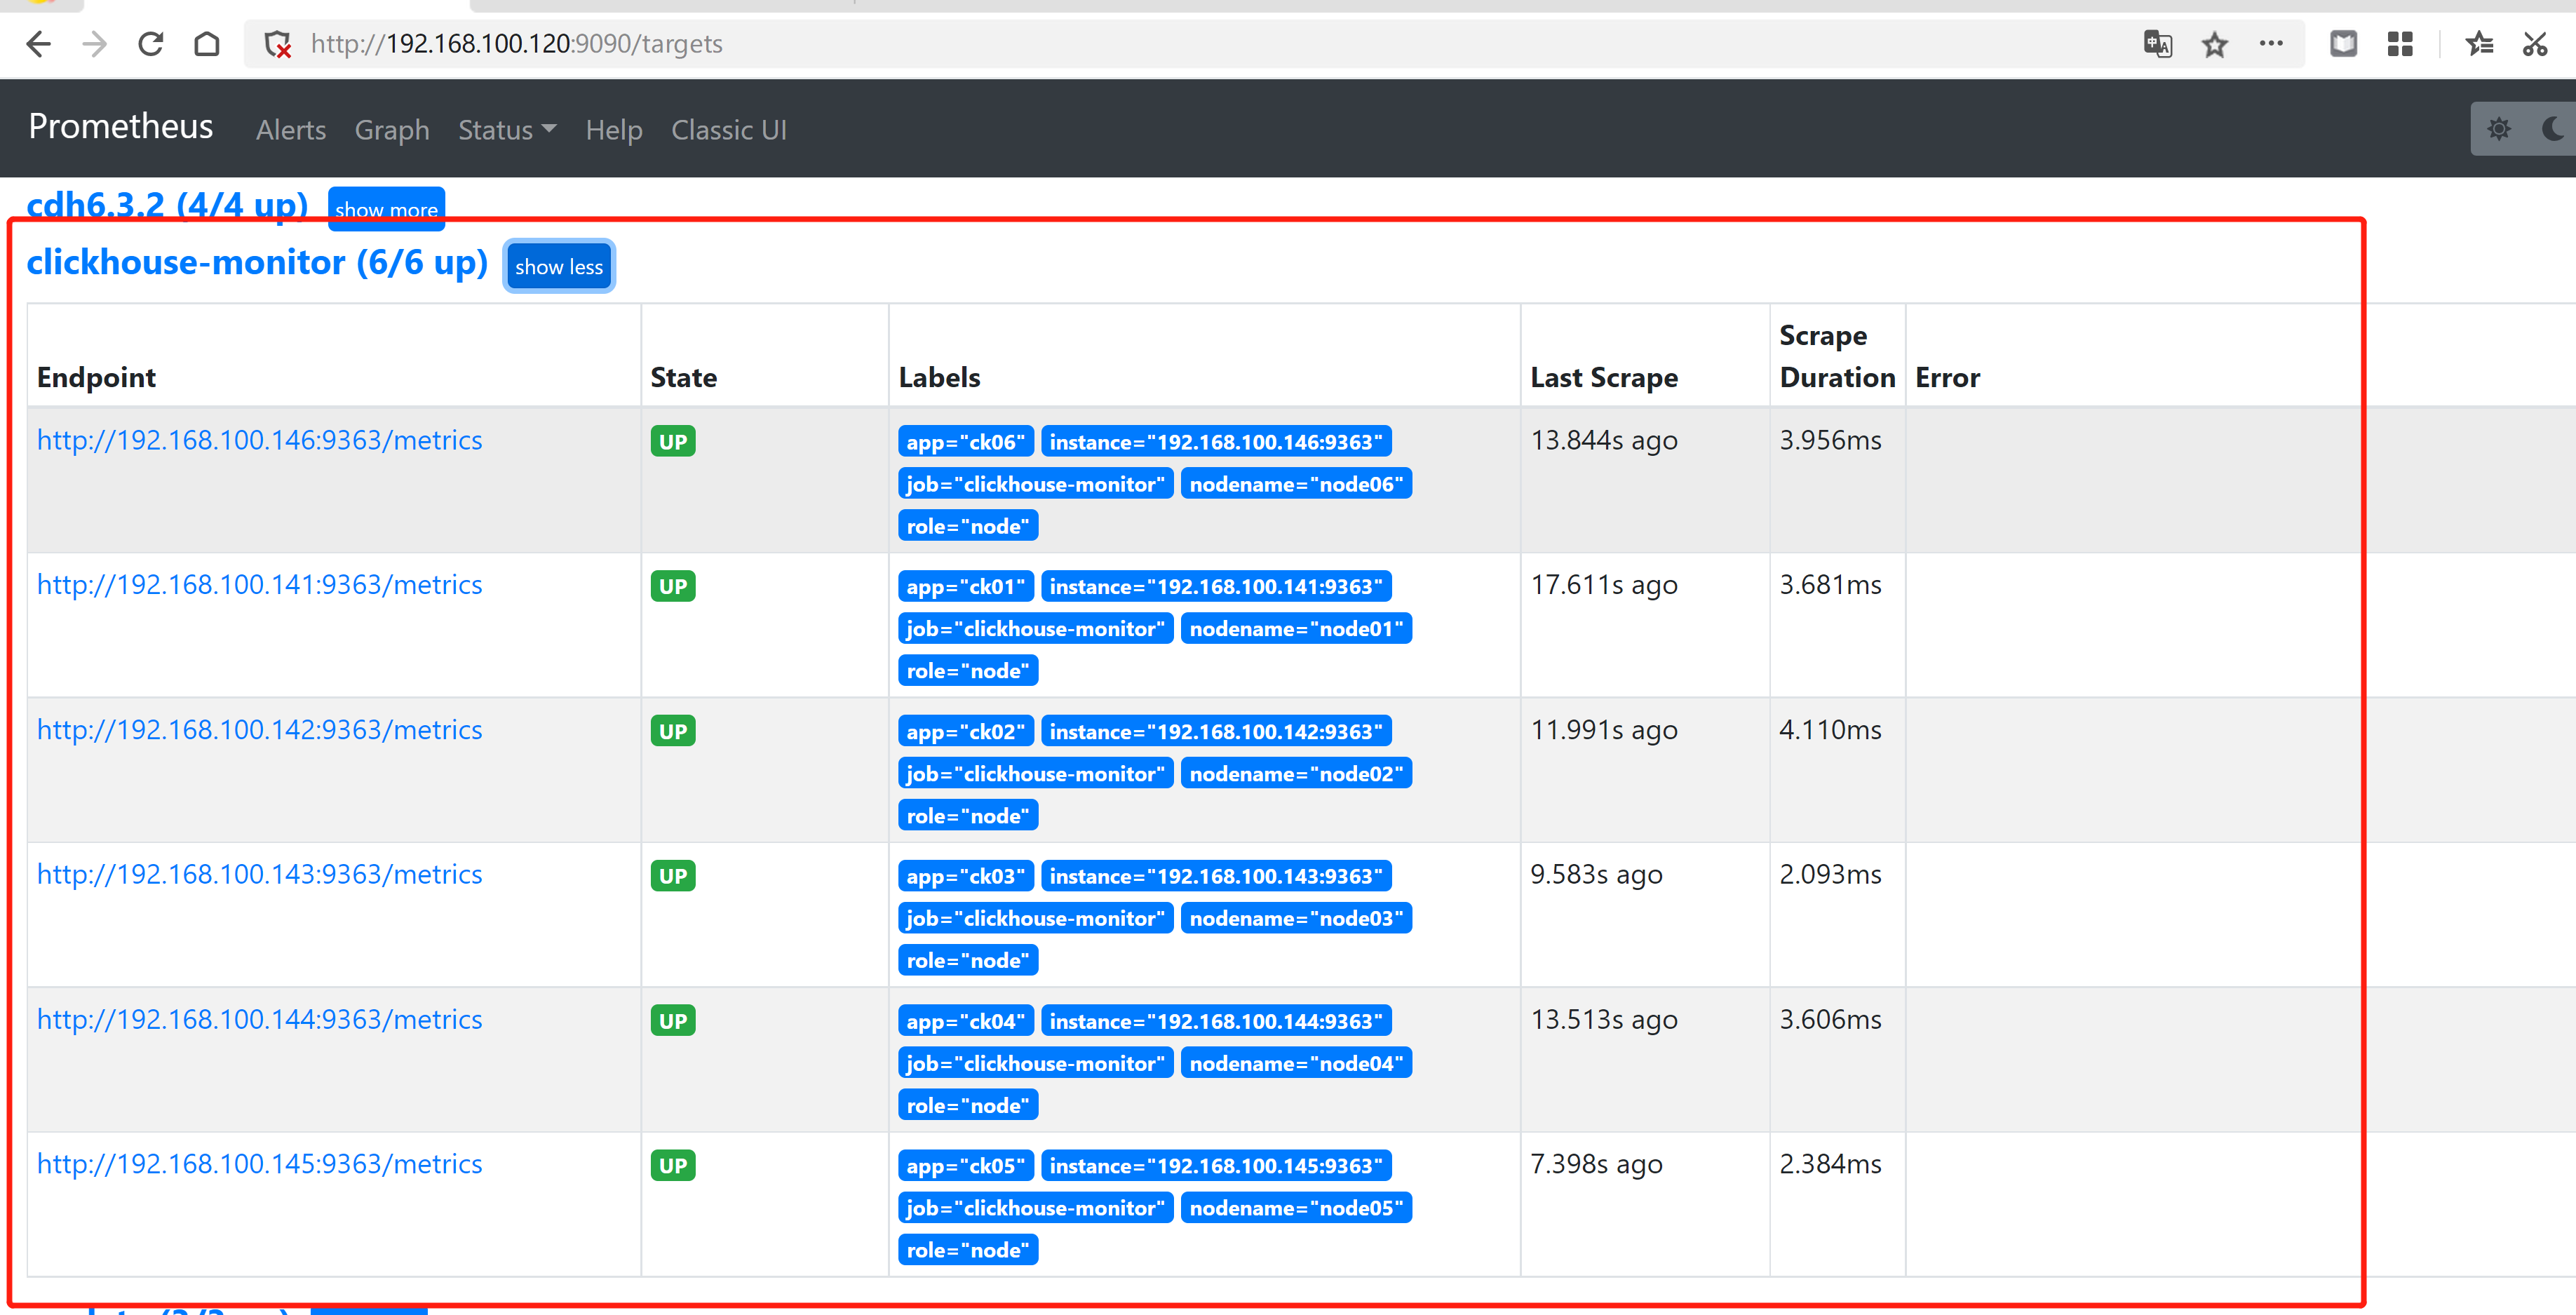The height and width of the screenshot is (1315, 2576).
Task: Go forward in browser history
Action: [95, 44]
